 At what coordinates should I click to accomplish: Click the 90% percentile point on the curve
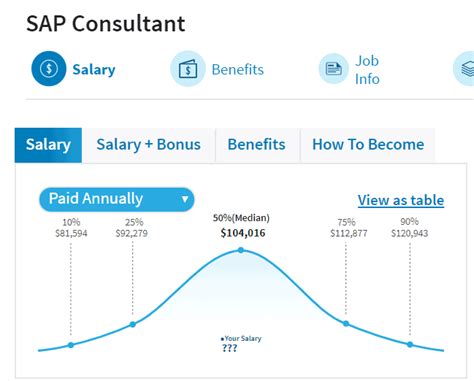410,344
